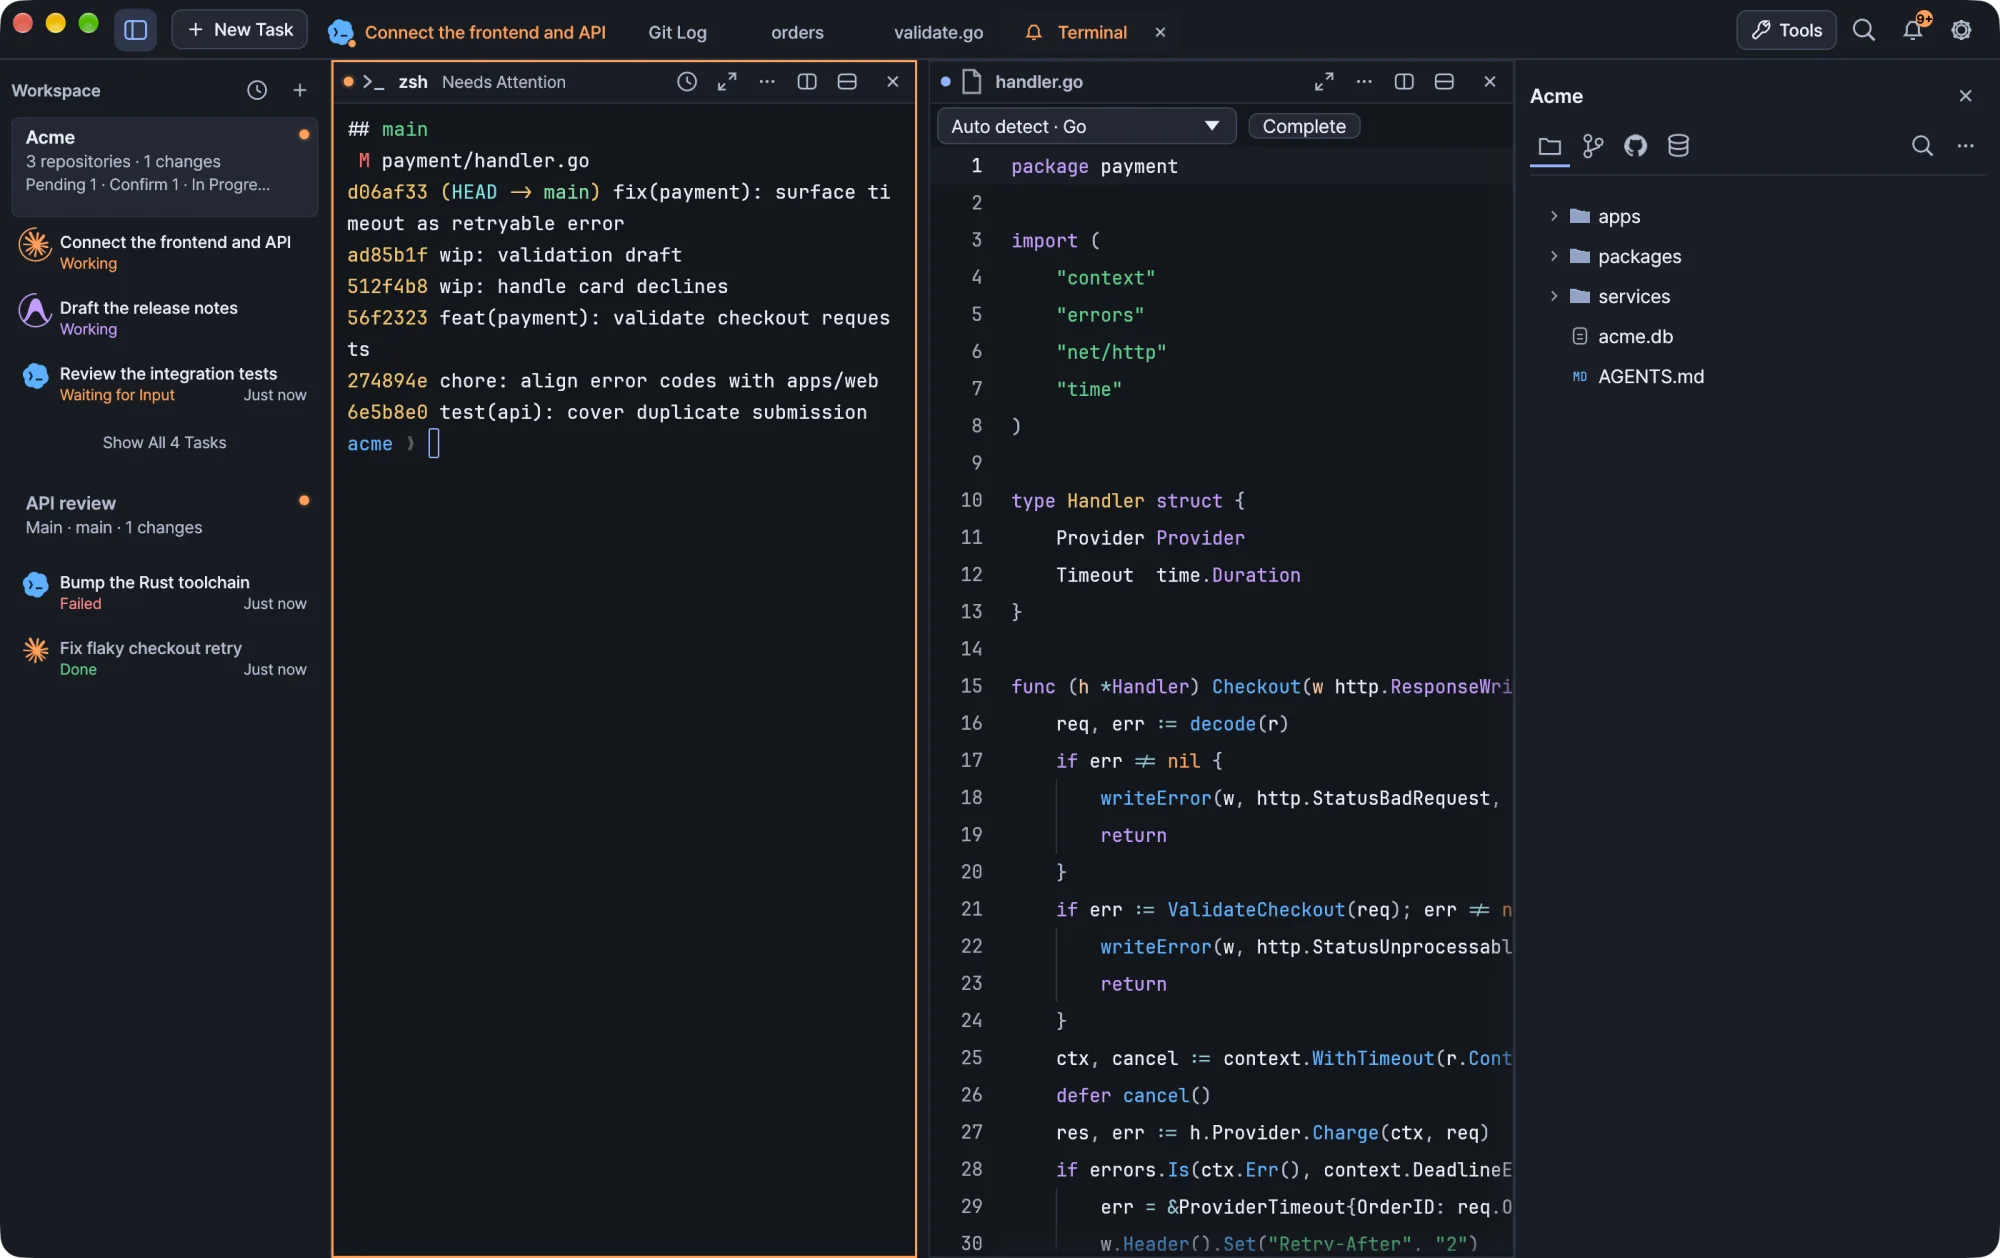The image size is (2000, 1258).
Task: Open handler.go more options menu
Action: [1364, 82]
